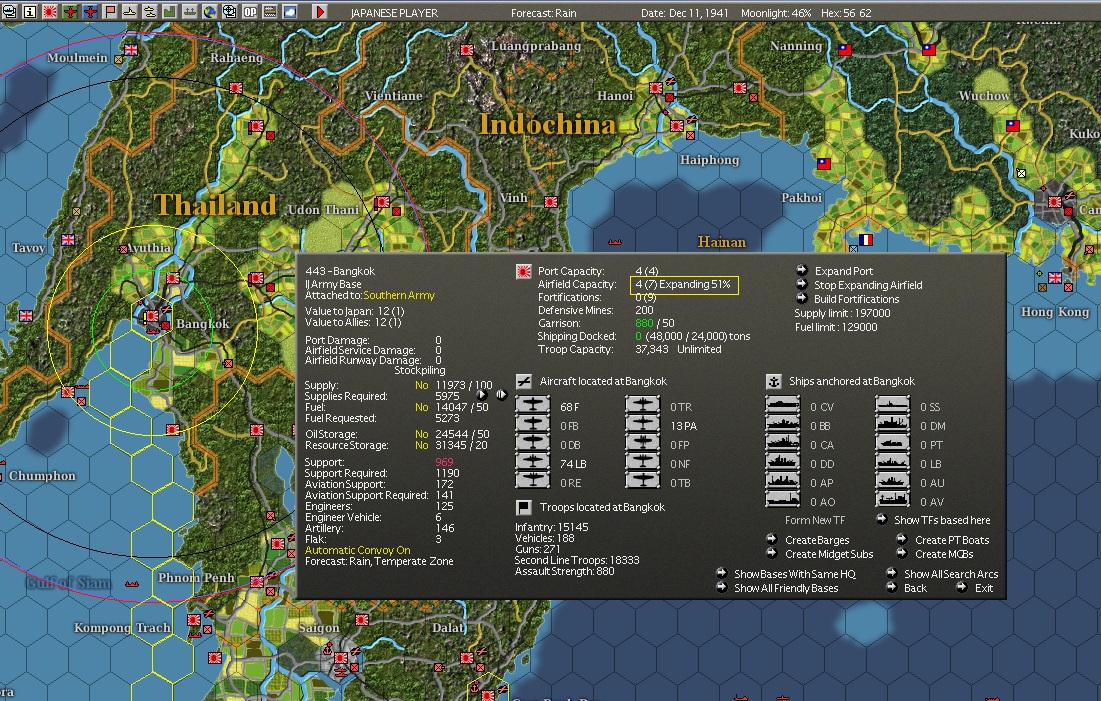Click the green ship silhouette toolbar icon
1101x701 pixels.
(190, 11)
